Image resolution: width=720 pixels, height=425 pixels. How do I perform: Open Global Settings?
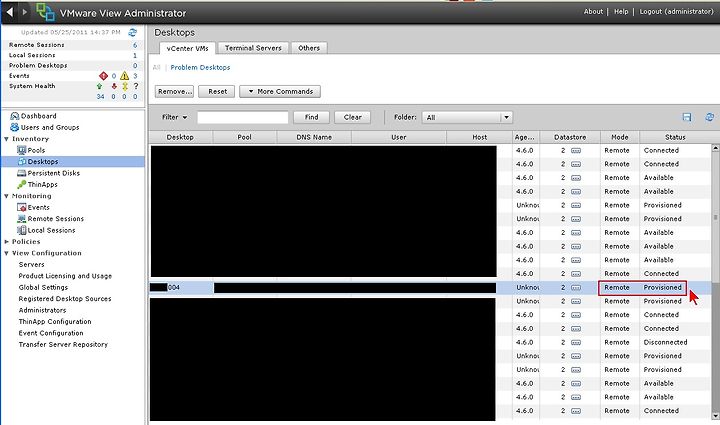43,287
